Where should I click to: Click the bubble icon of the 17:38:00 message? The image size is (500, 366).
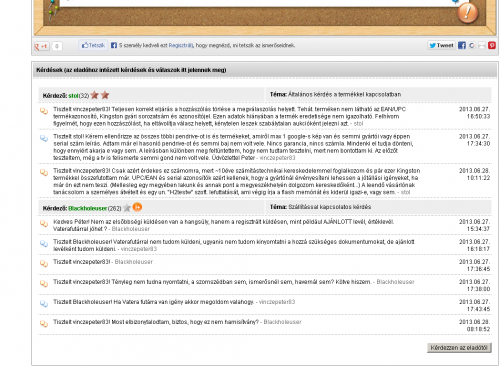pos(44,283)
